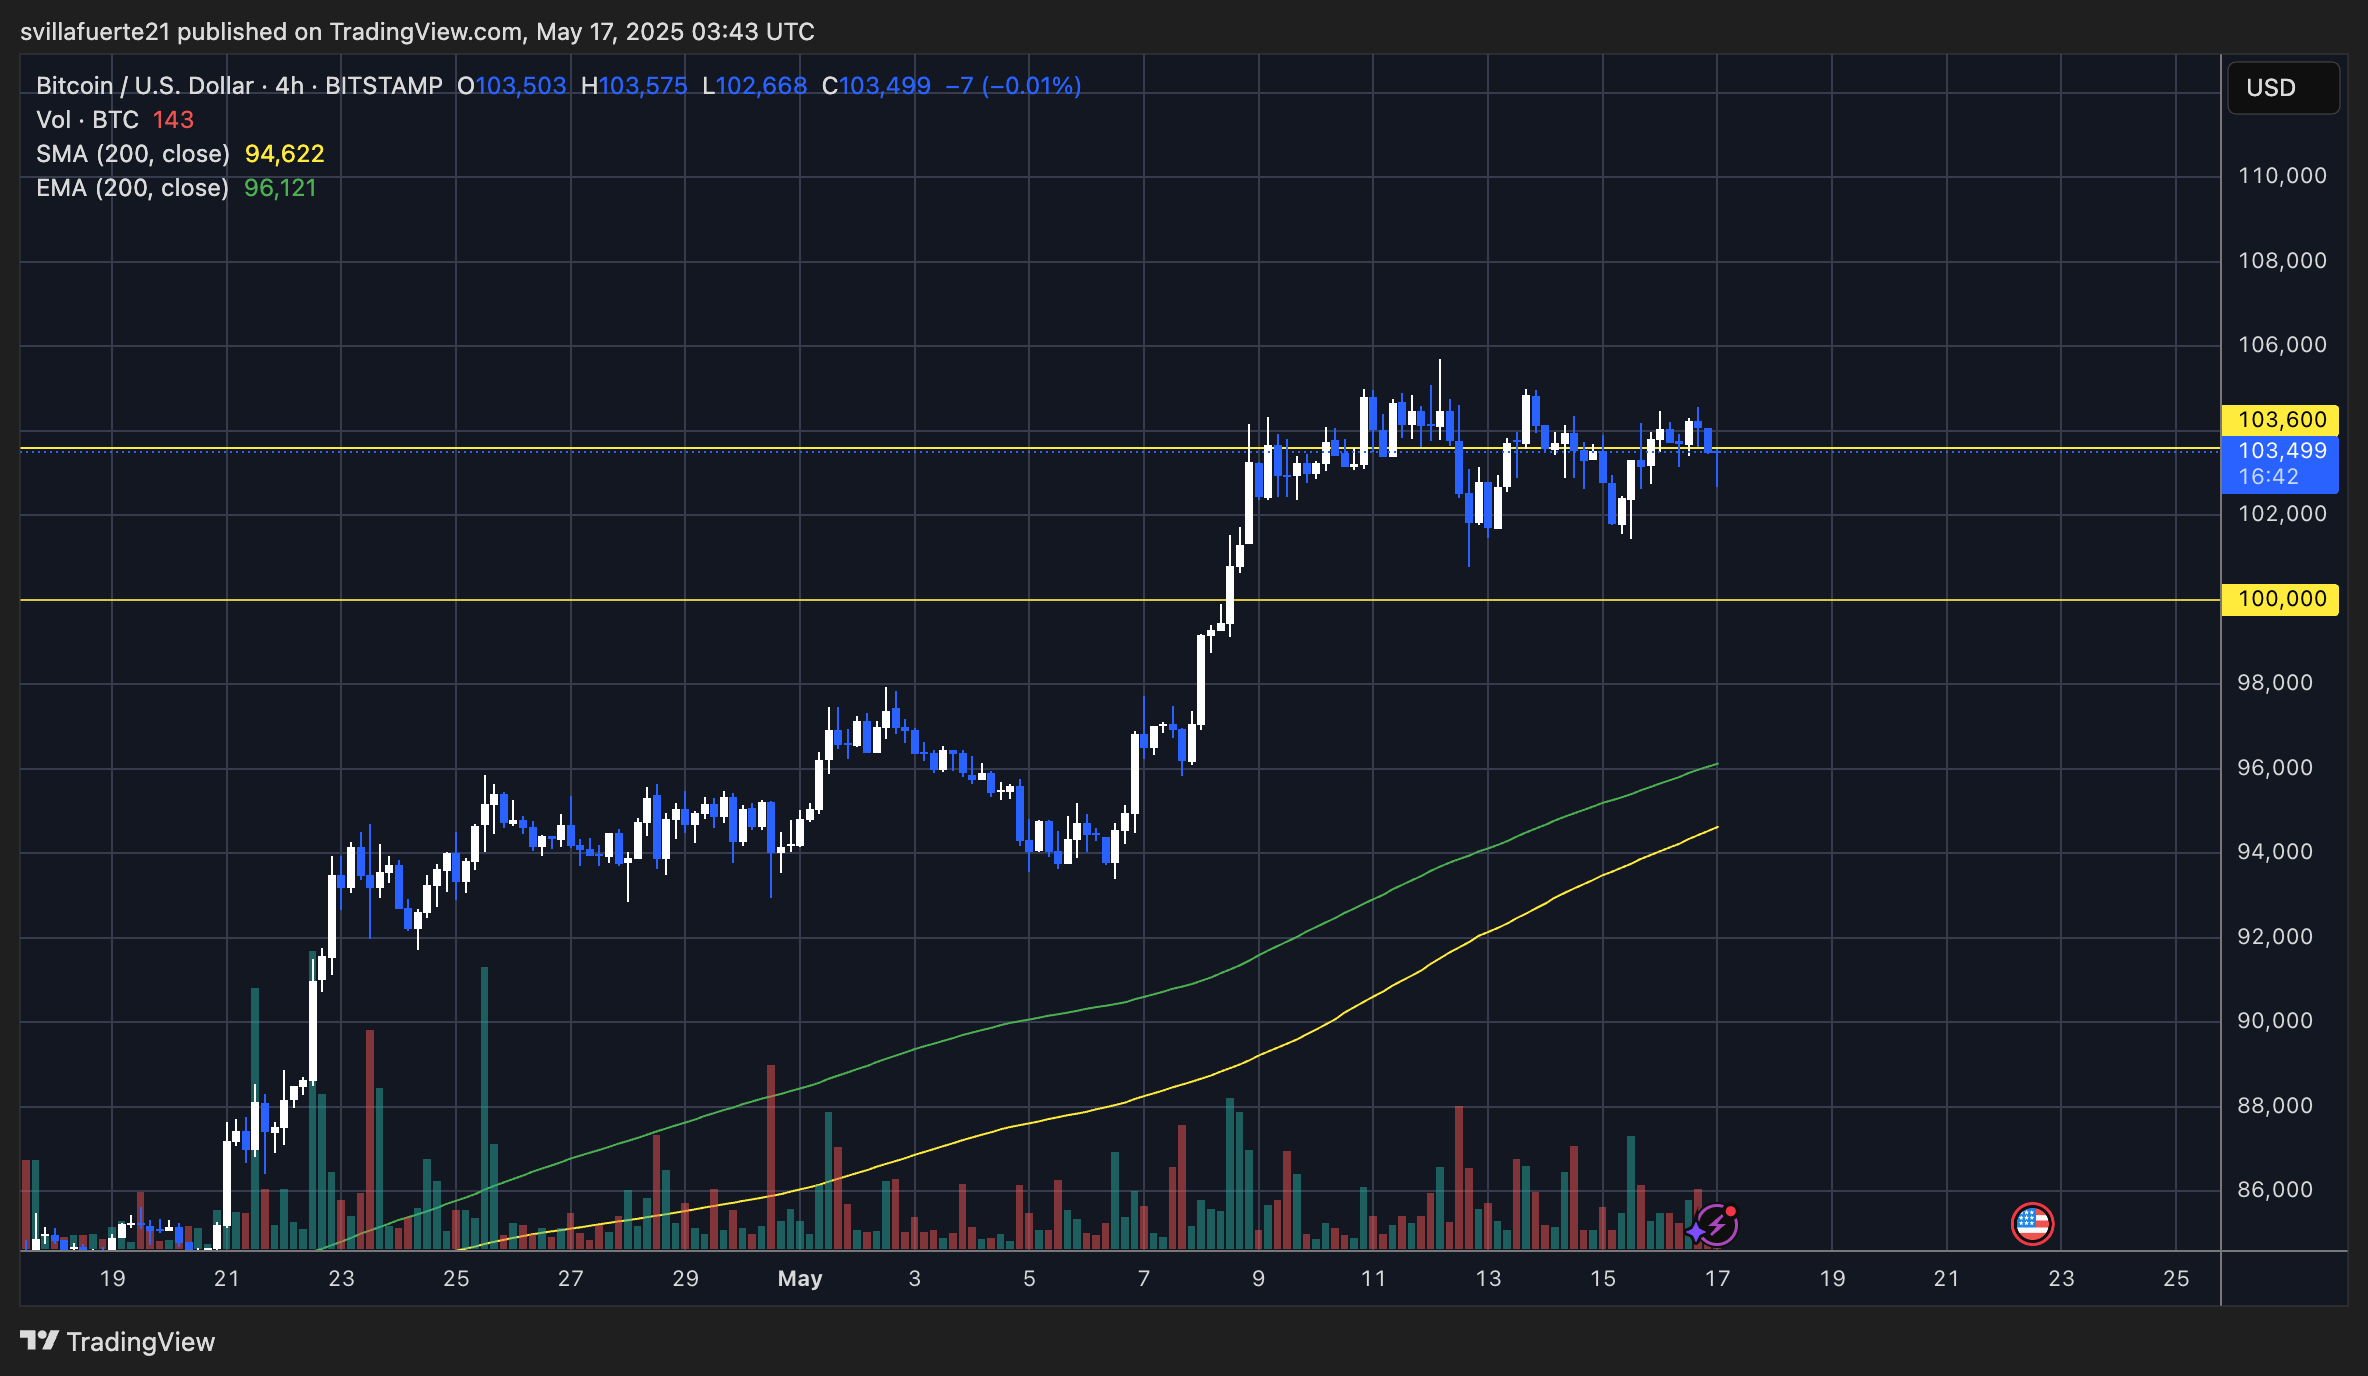Click the yellow 100,000 price line label

point(2281,599)
